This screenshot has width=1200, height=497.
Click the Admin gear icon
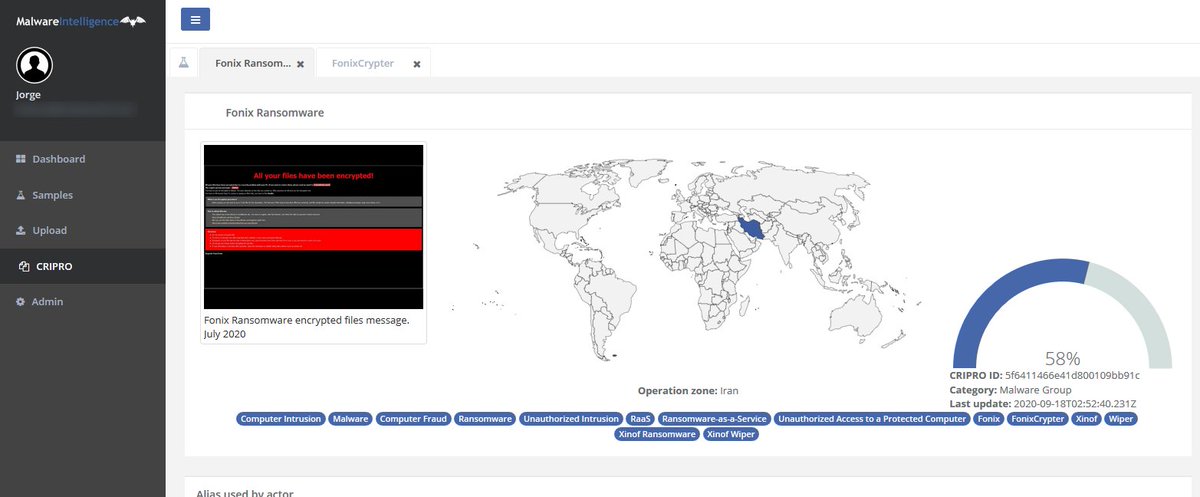[21, 302]
